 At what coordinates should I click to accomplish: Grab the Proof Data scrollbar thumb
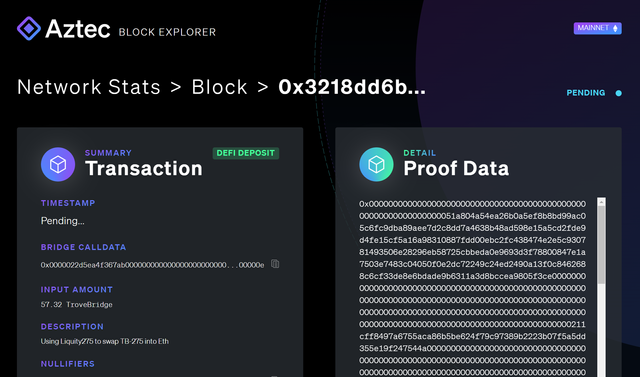601,245
